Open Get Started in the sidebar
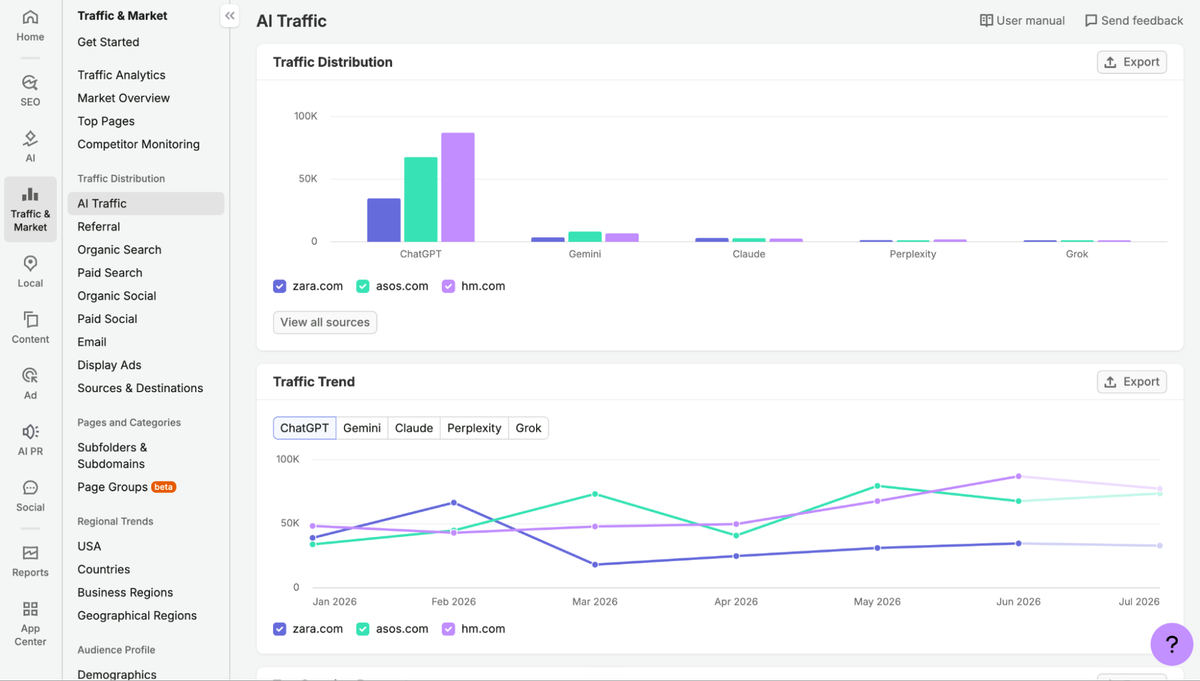1200x681 pixels. click(108, 42)
